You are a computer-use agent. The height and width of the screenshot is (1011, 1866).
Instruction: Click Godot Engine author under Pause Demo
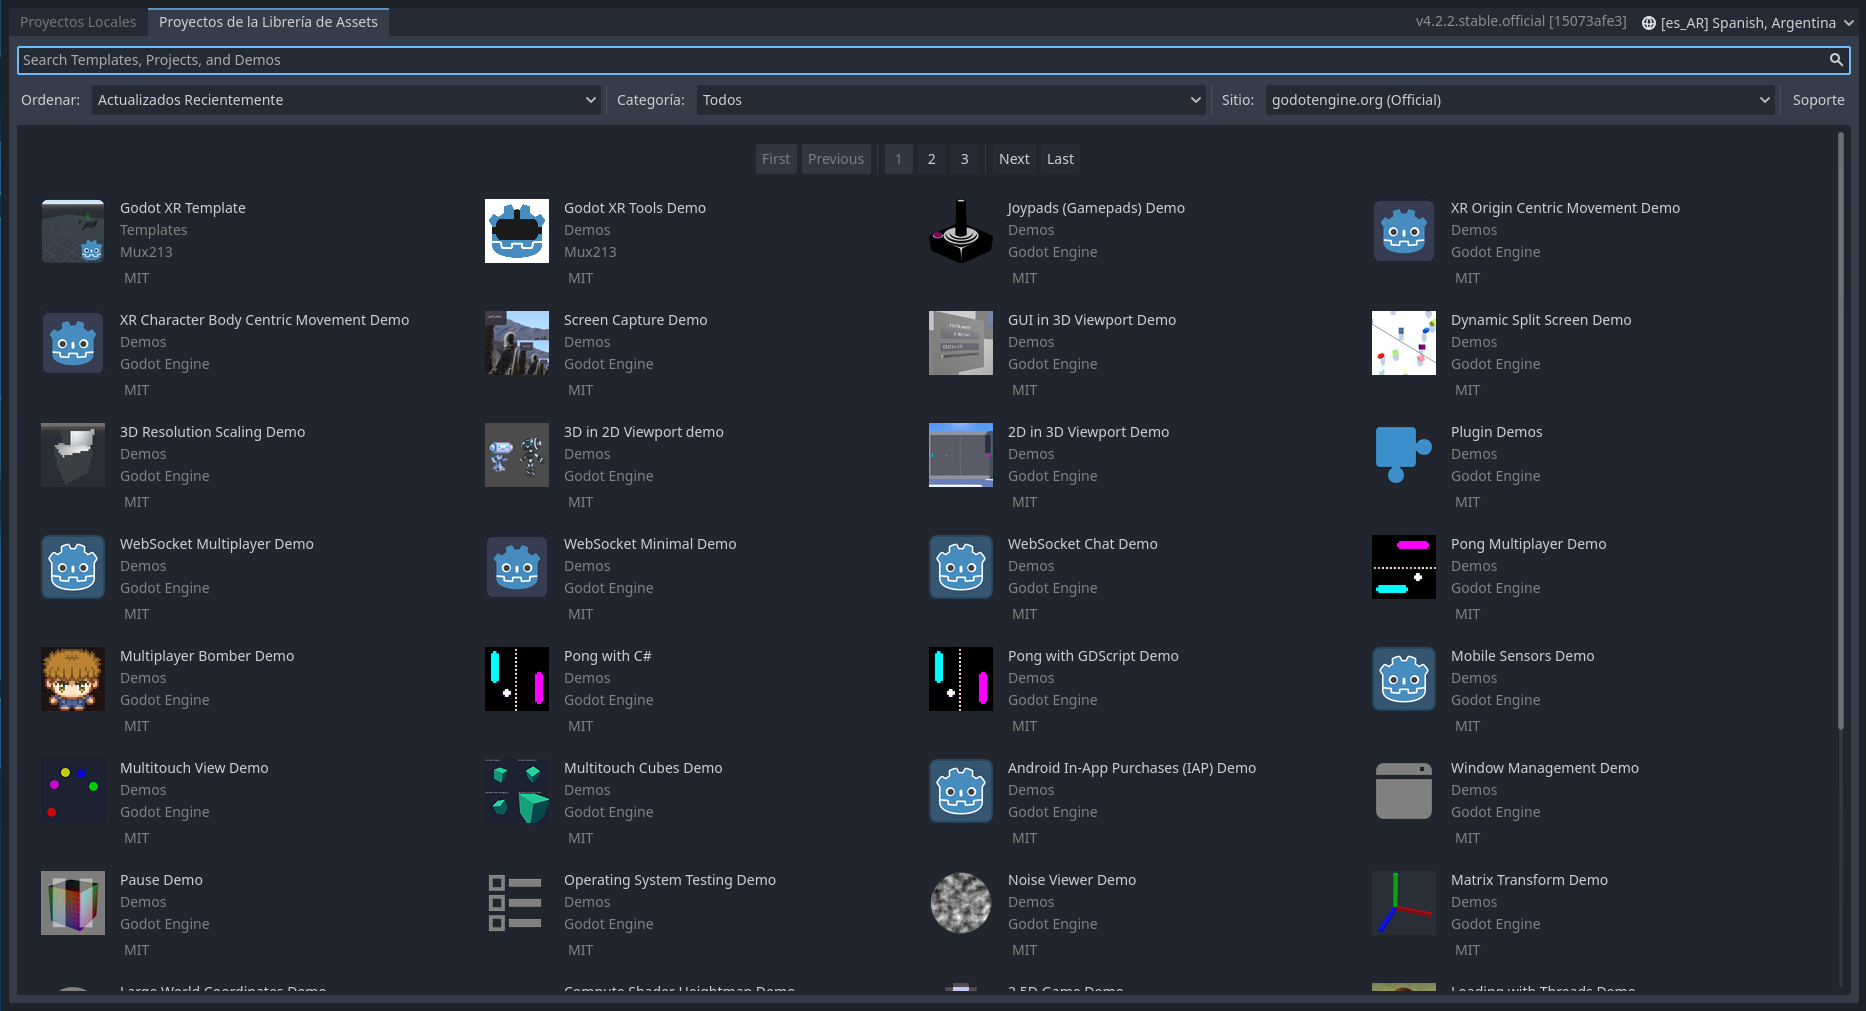point(165,924)
